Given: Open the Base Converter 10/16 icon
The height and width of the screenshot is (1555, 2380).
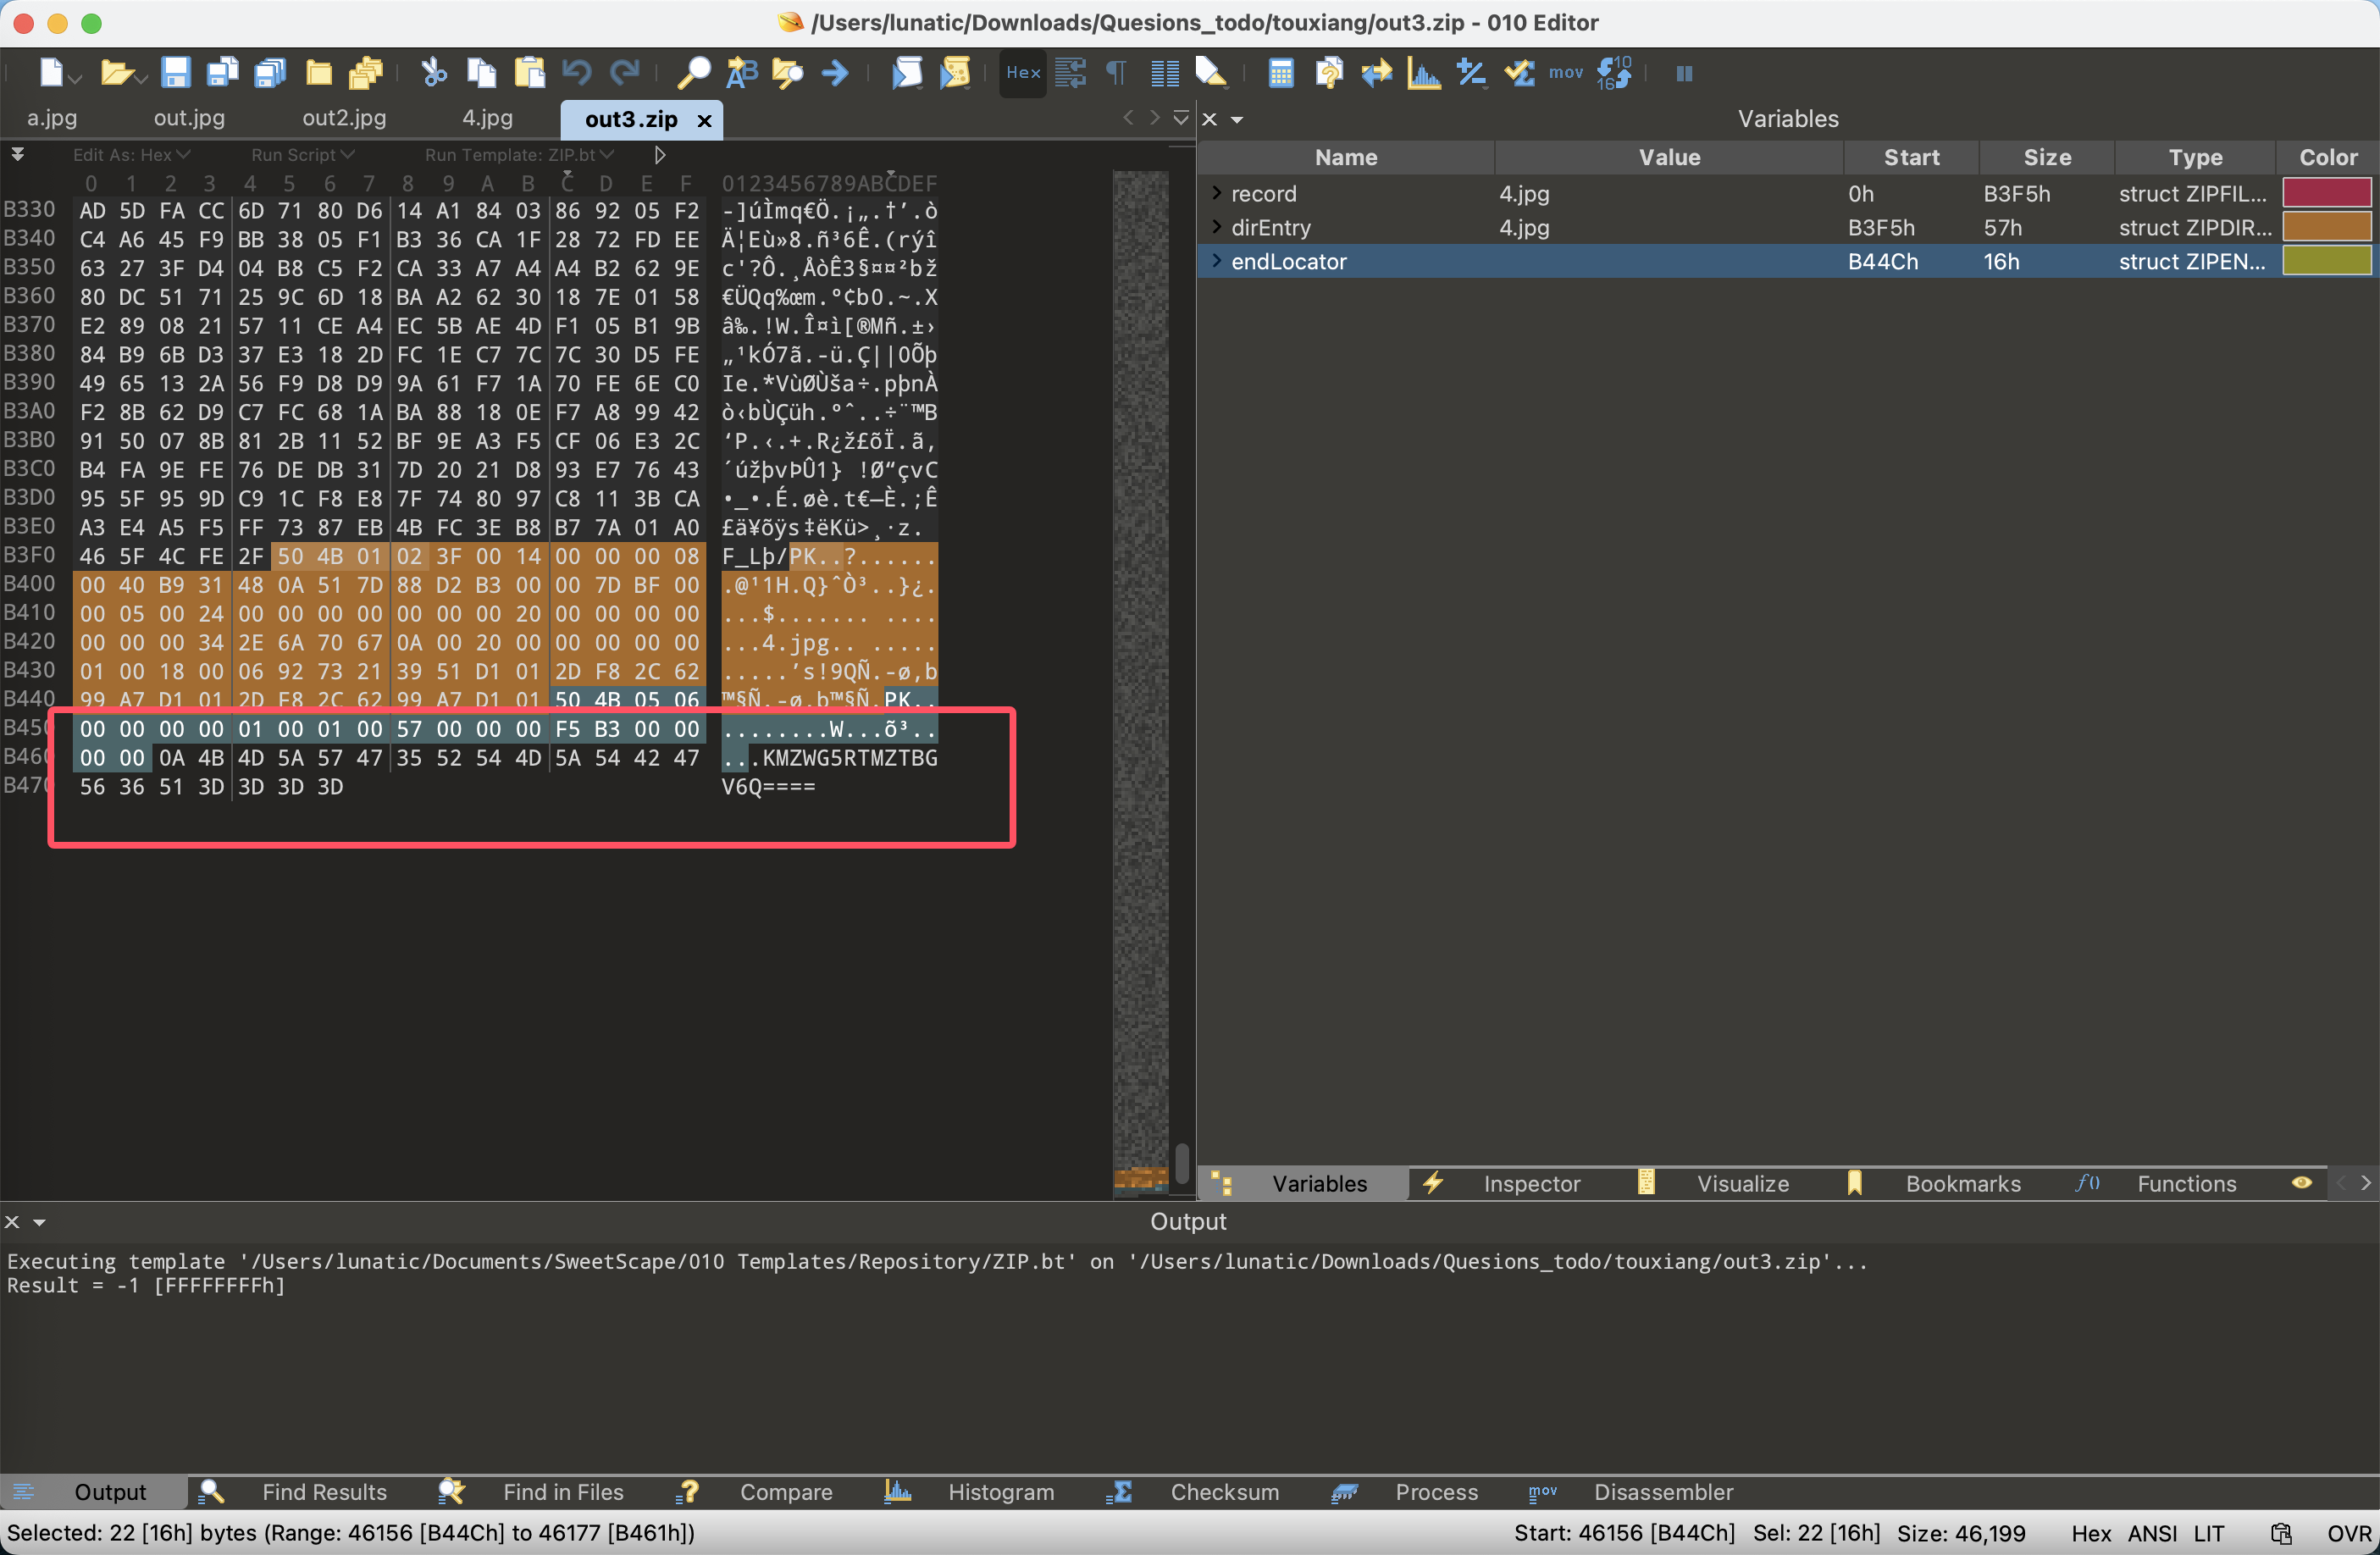Looking at the screenshot, I should click(1614, 73).
